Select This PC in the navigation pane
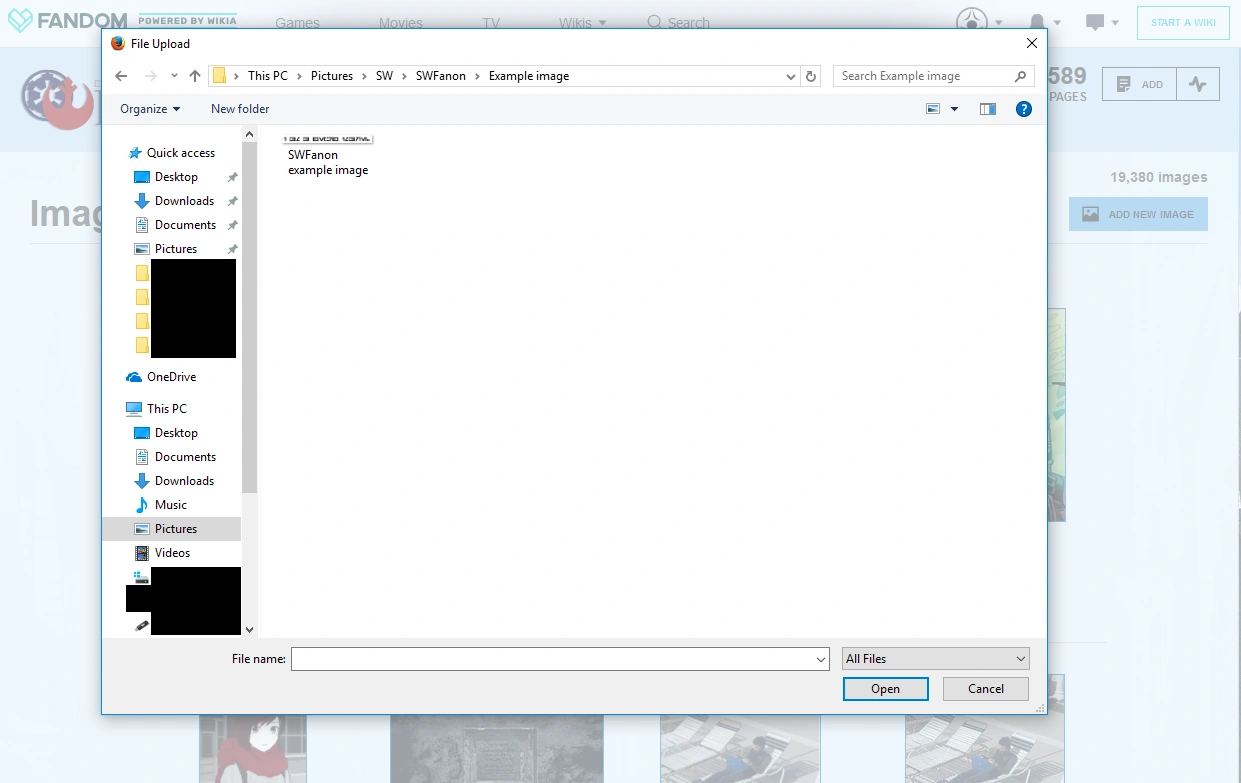This screenshot has height=783, width=1241. tap(156, 409)
